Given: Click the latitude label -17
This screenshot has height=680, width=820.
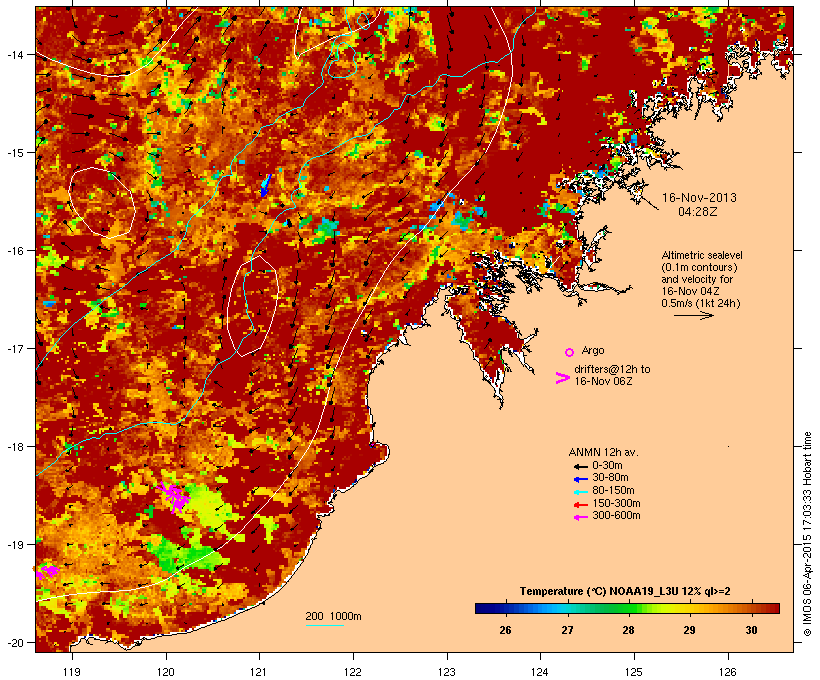Looking at the screenshot, I should coord(15,348).
